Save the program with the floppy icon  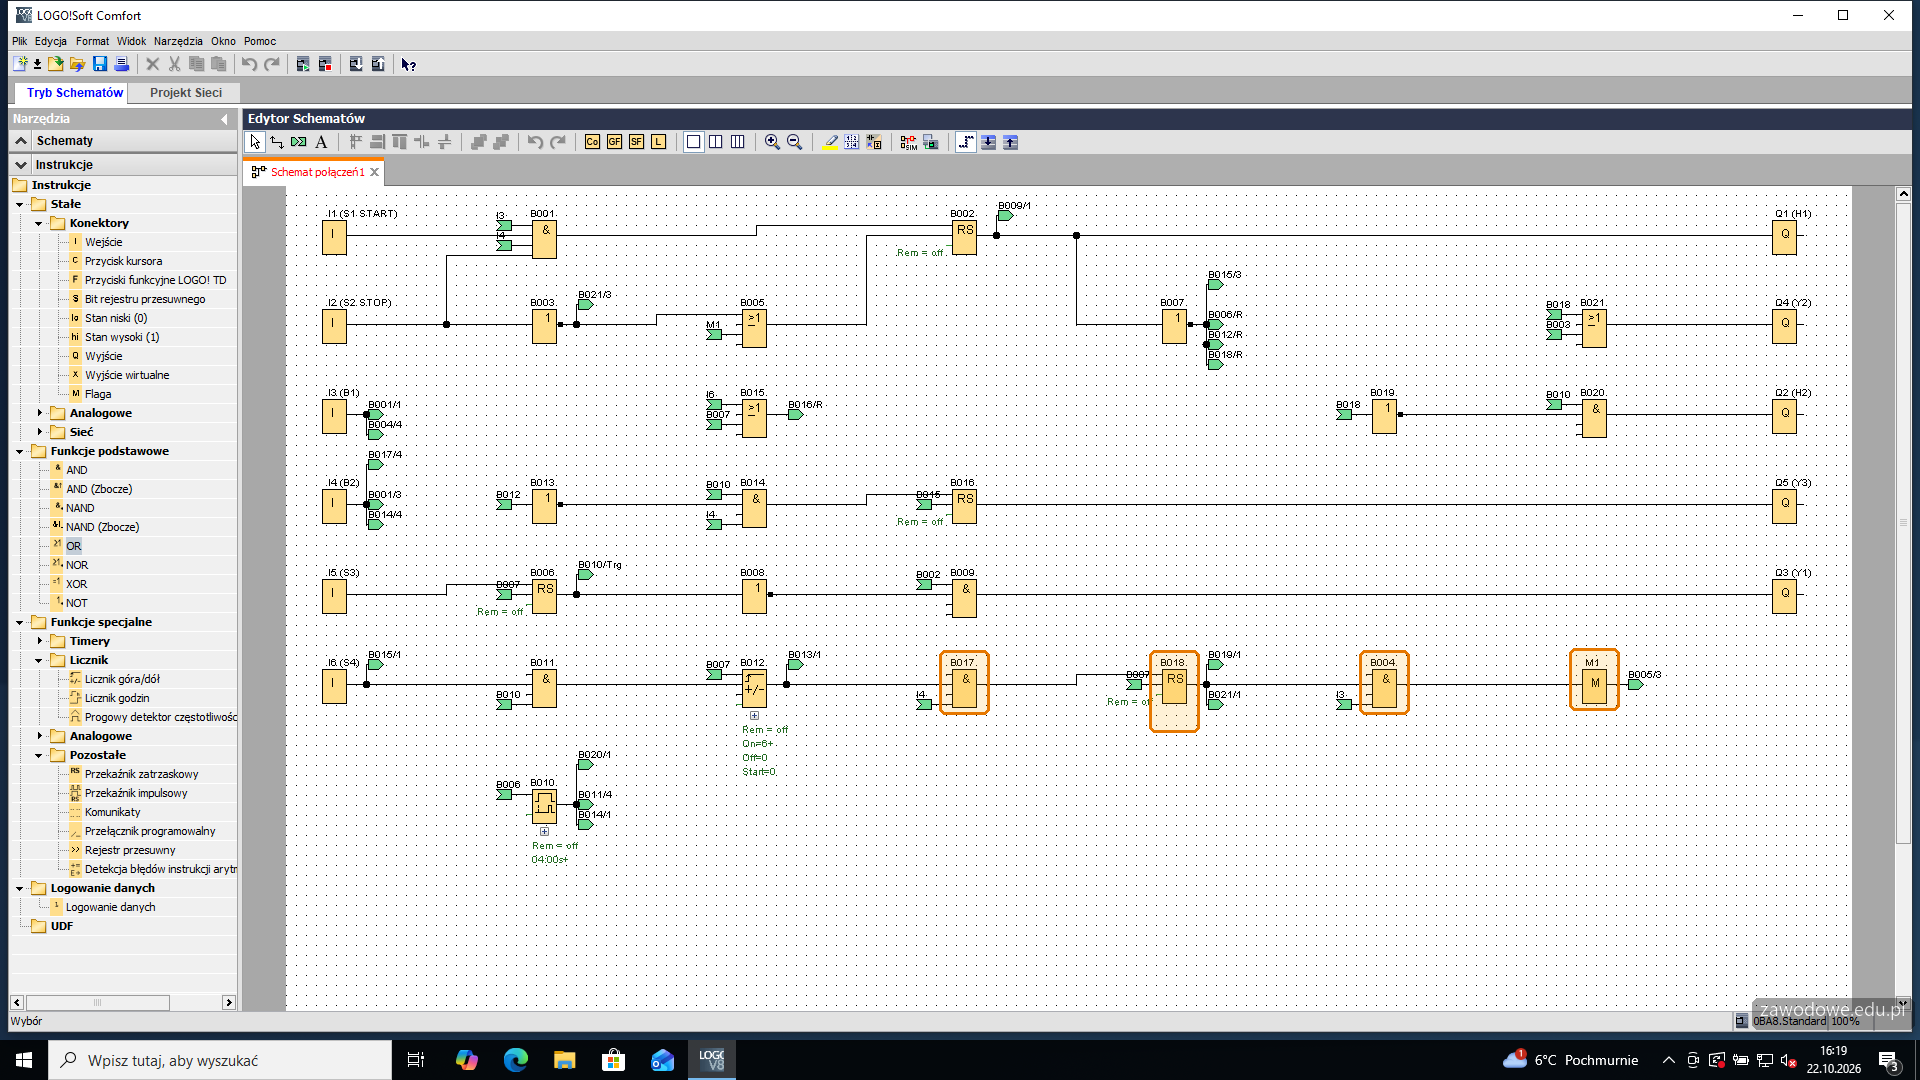[100, 64]
